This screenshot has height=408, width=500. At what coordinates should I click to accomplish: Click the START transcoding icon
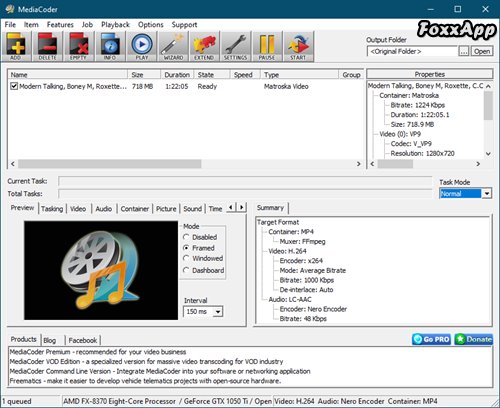click(298, 46)
